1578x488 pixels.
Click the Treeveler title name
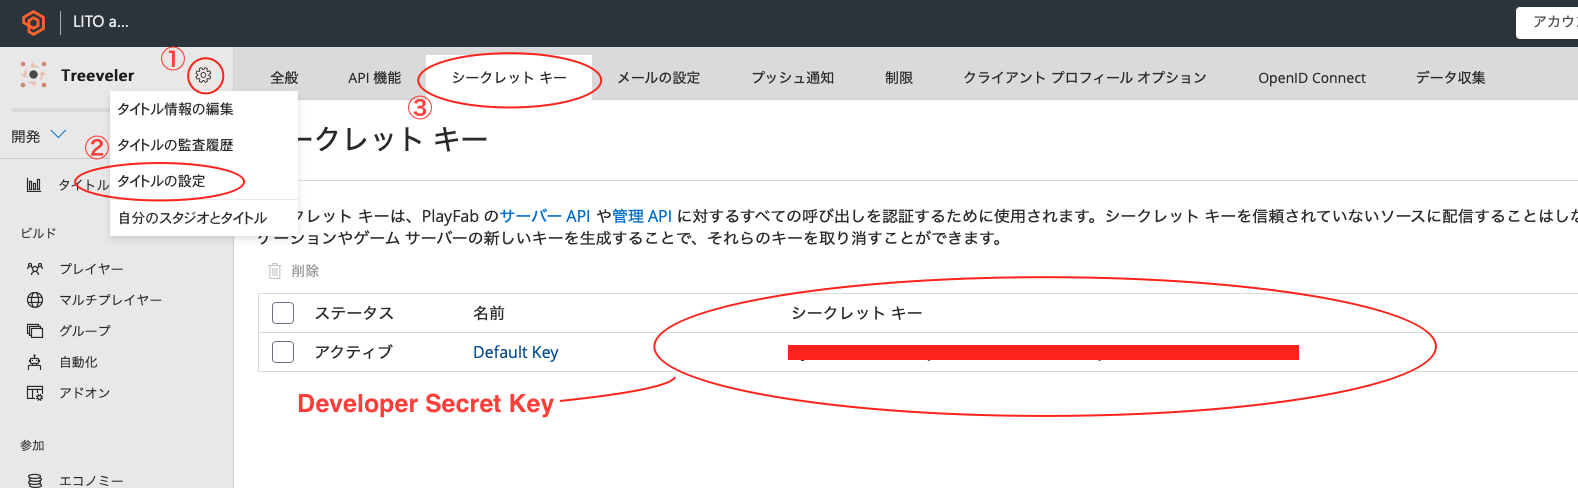(x=97, y=75)
